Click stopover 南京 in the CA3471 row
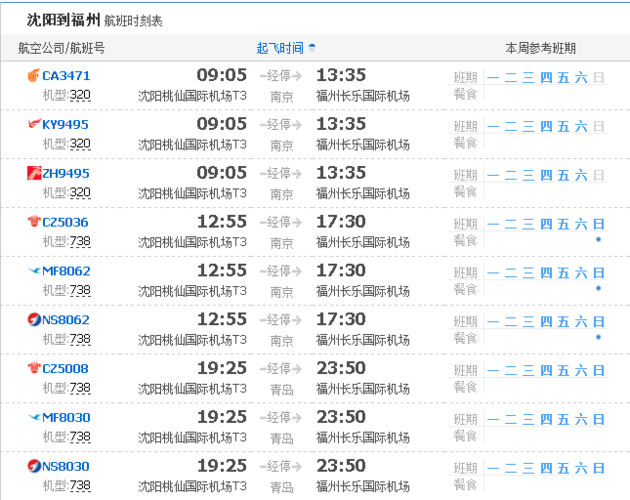The image size is (630, 500). click(282, 96)
